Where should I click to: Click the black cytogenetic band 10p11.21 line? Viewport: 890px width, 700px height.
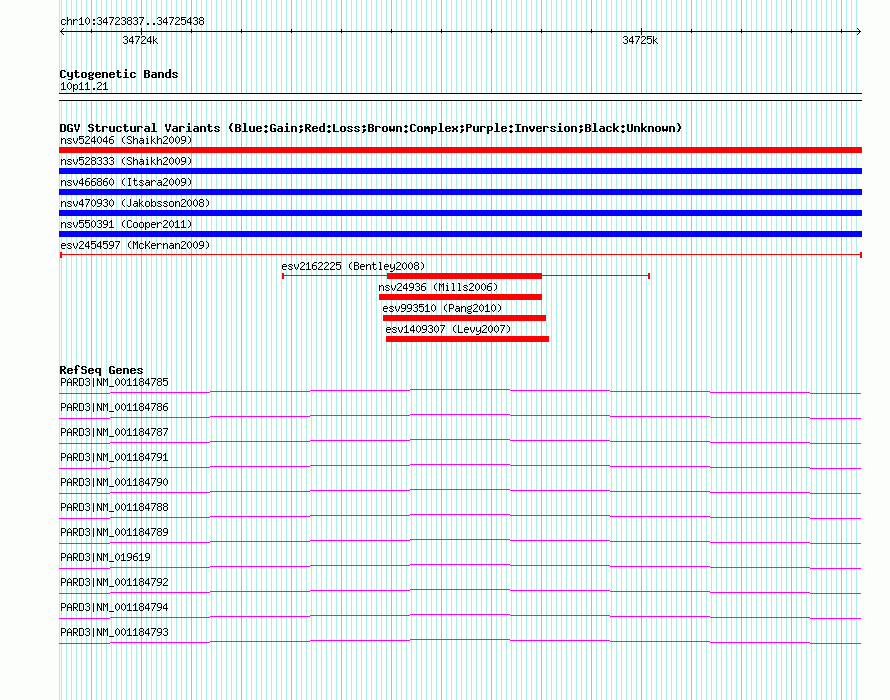point(460,97)
